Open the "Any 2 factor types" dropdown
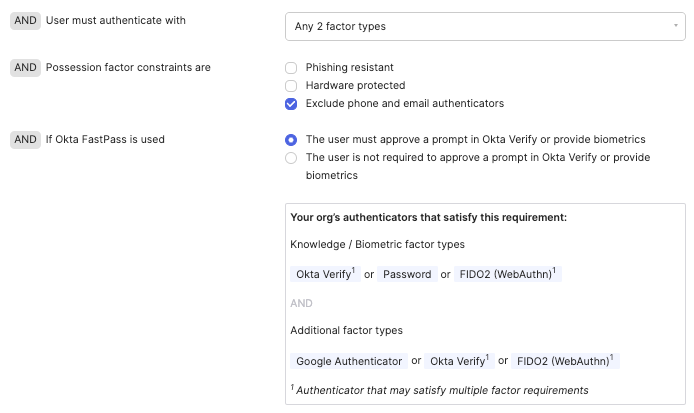The height and width of the screenshot is (413, 694). pos(485,26)
